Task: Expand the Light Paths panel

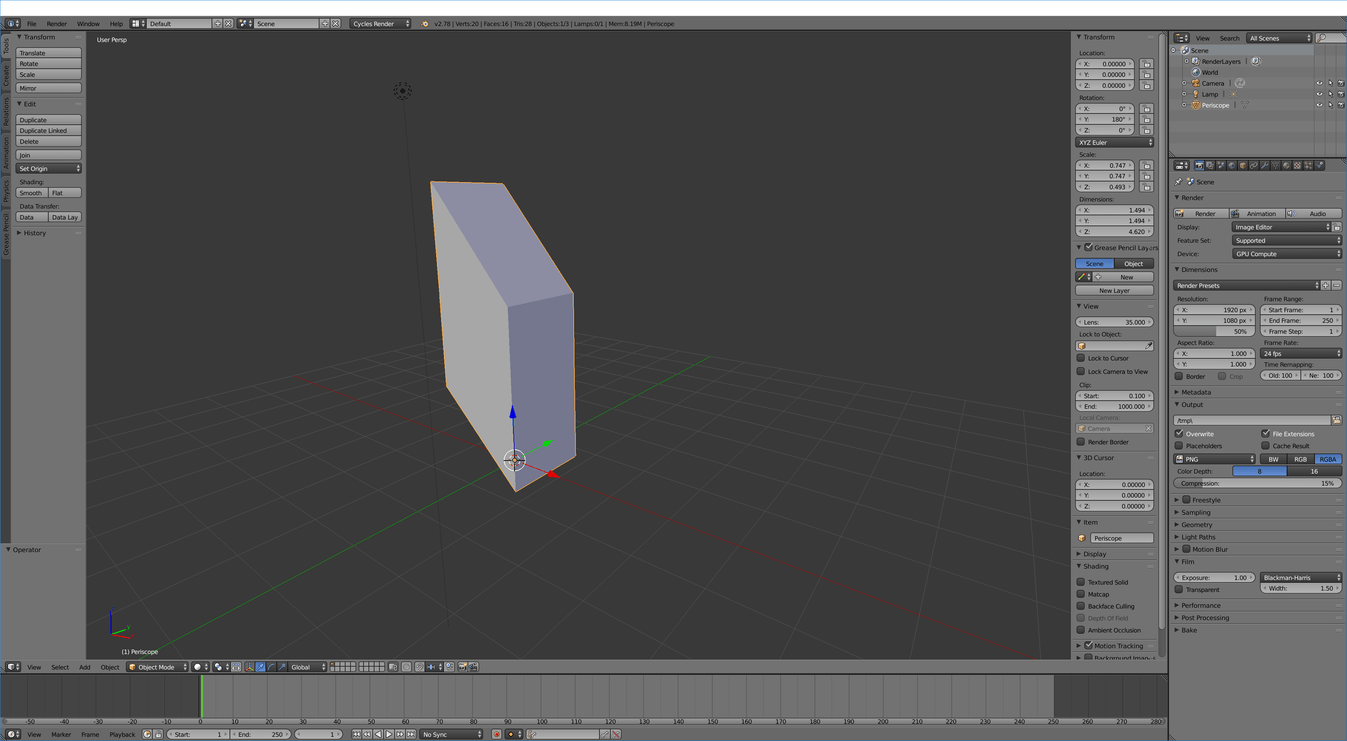Action: [1198, 537]
